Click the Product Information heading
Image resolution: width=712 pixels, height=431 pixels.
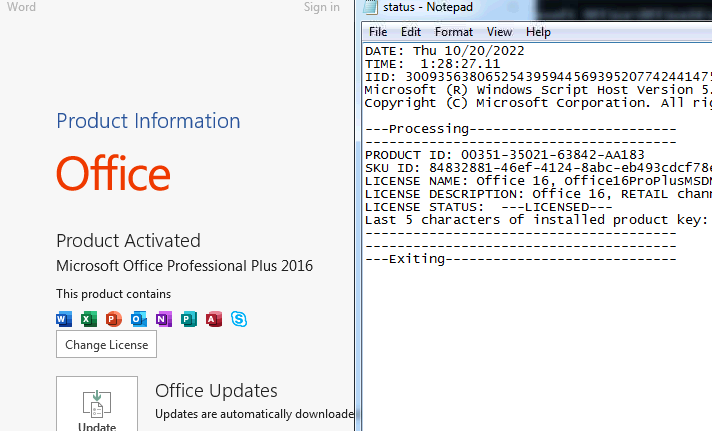pyautogui.click(x=148, y=121)
